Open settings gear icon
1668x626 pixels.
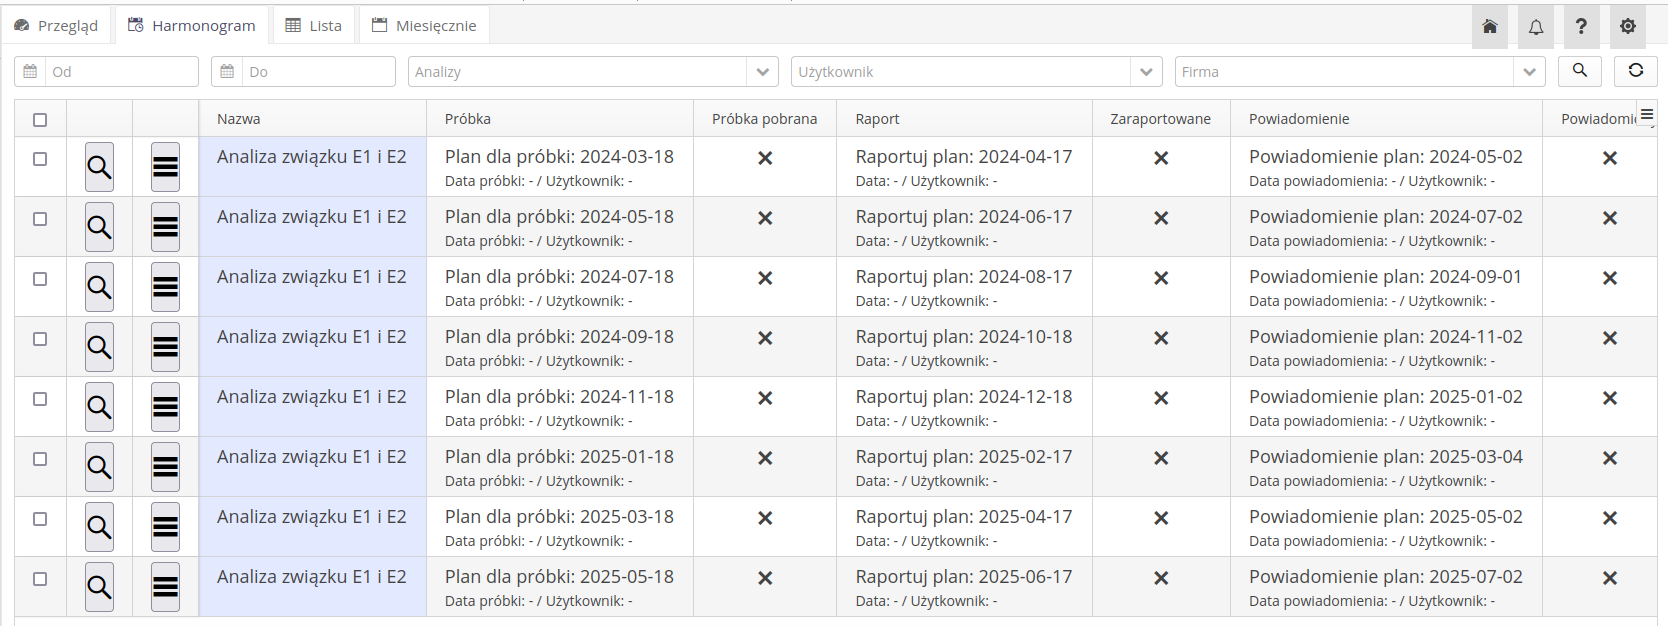pyautogui.click(x=1628, y=27)
